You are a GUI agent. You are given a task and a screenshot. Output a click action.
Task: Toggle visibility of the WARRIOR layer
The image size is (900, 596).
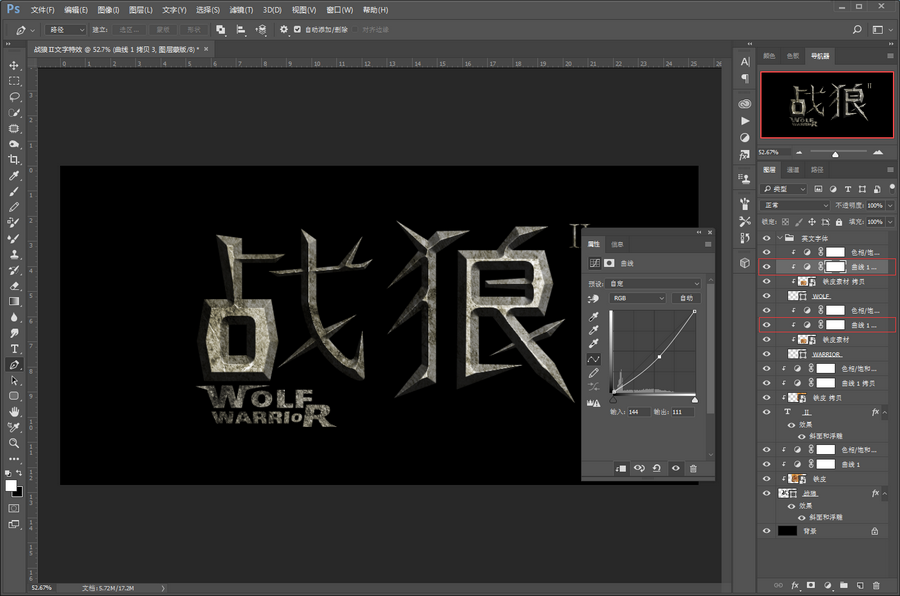pos(767,354)
